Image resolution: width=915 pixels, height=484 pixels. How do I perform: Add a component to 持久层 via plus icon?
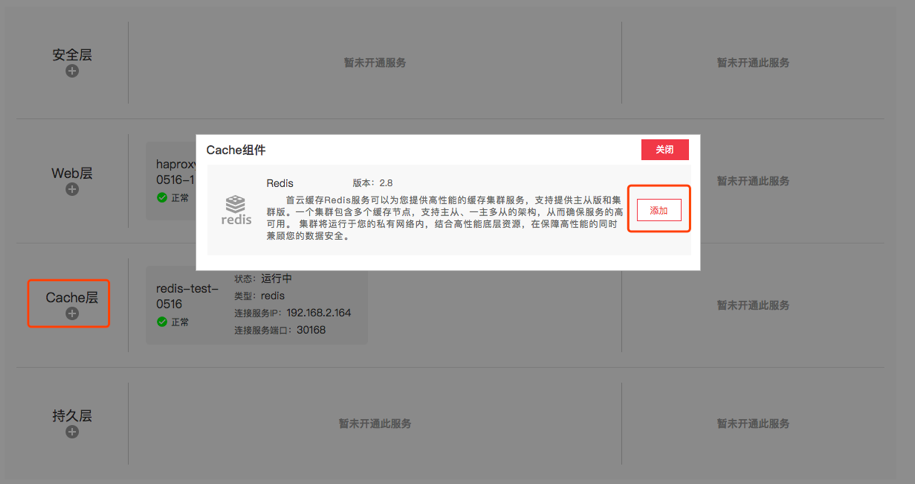72,432
